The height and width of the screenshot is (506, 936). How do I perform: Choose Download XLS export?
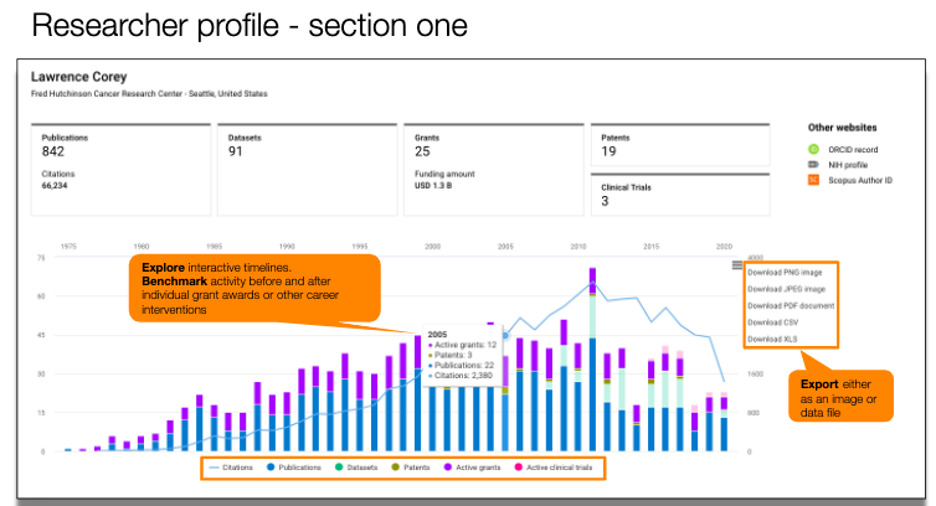772,339
